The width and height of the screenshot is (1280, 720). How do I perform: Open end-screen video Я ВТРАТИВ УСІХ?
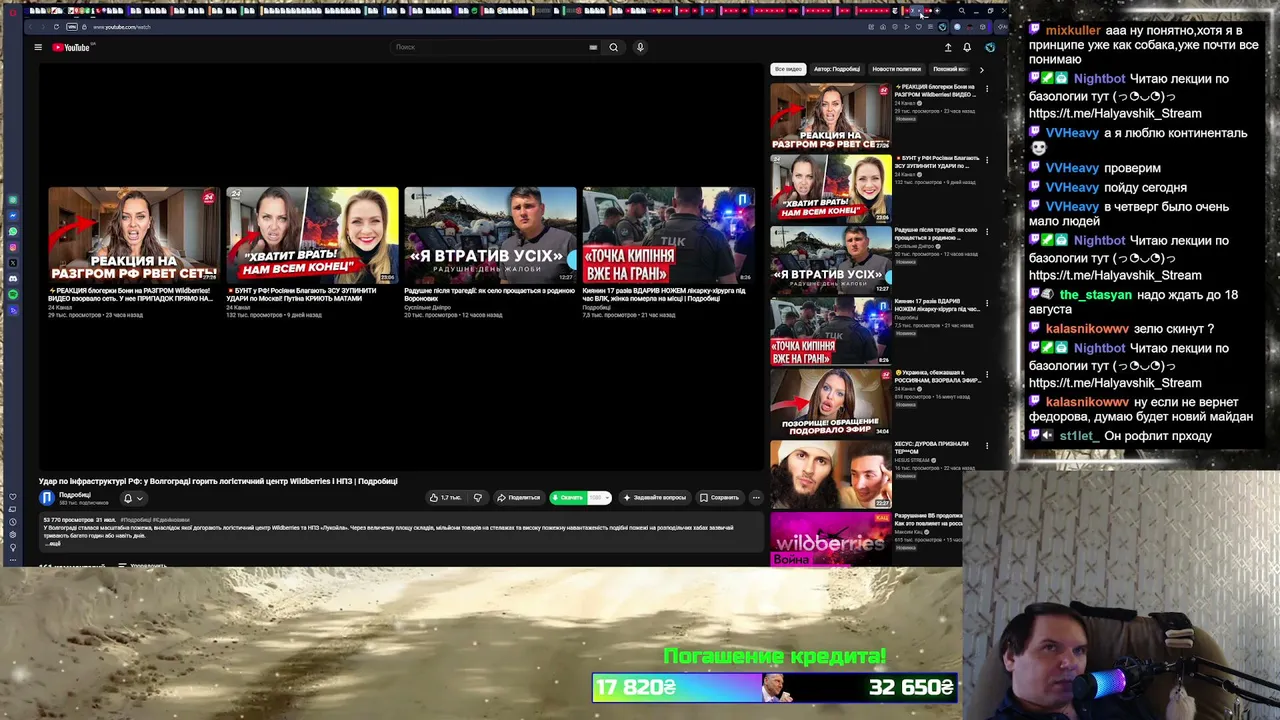pos(490,235)
